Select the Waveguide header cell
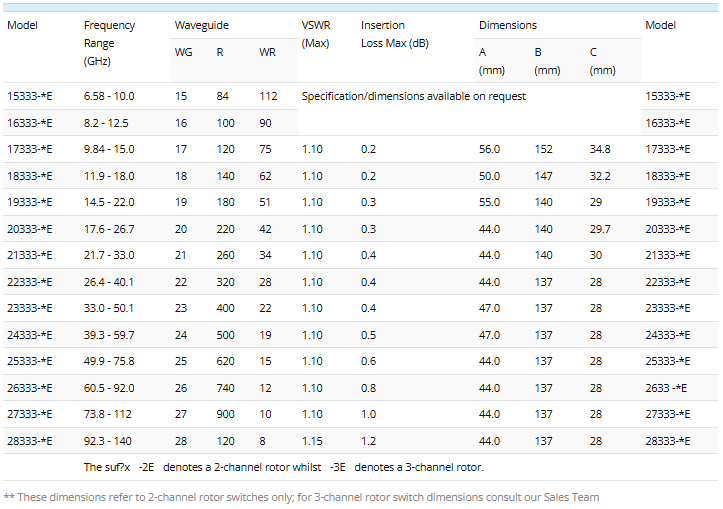Viewport: 723px width, 509px height. (196, 25)
